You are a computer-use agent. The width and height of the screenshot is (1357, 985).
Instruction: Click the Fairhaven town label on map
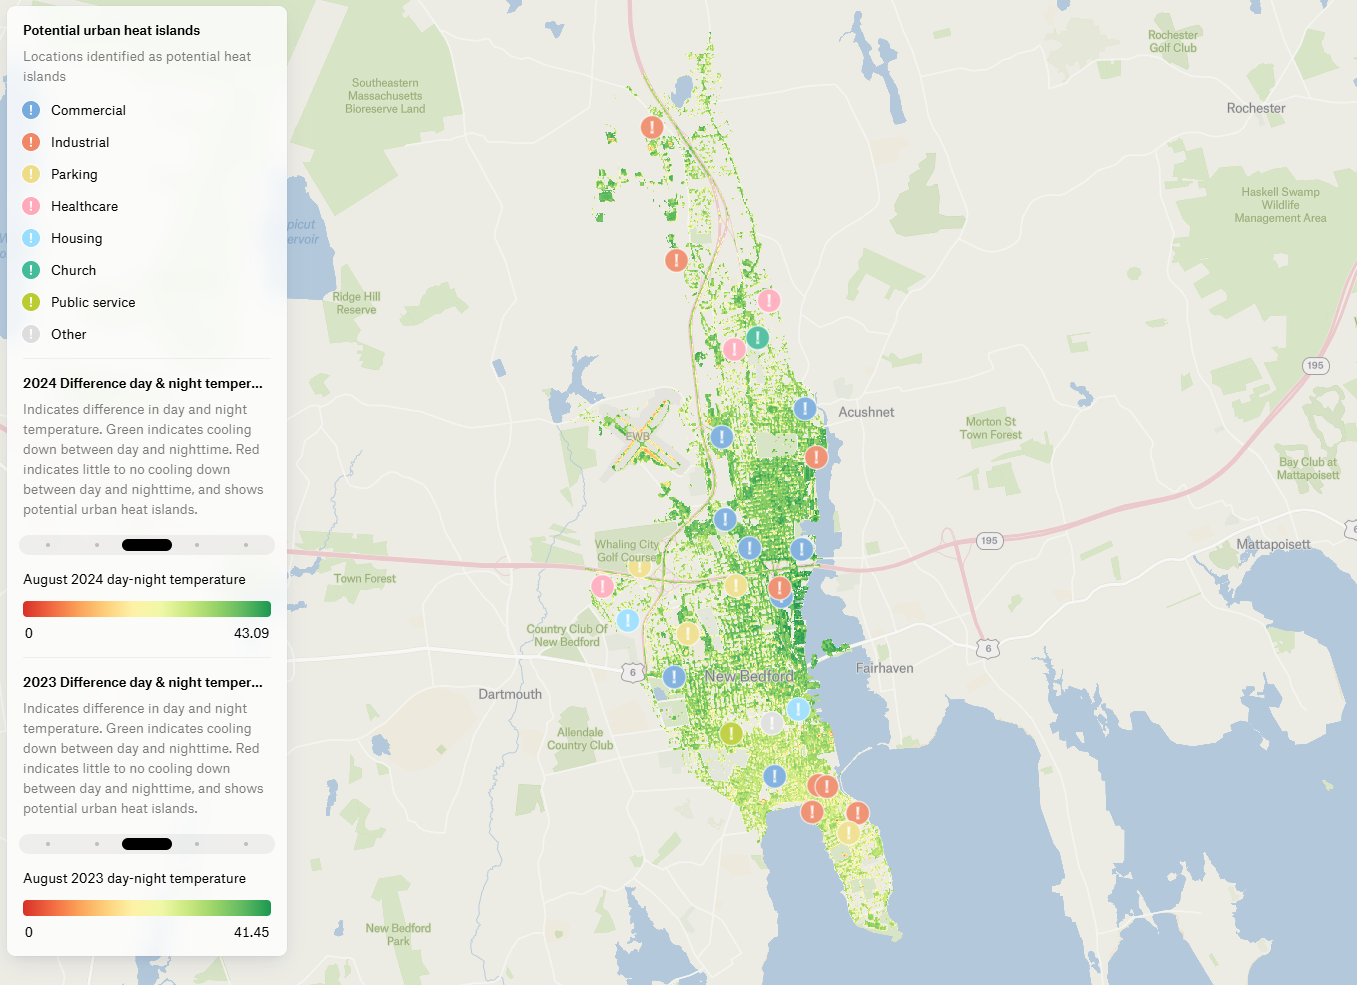point(884,668)
